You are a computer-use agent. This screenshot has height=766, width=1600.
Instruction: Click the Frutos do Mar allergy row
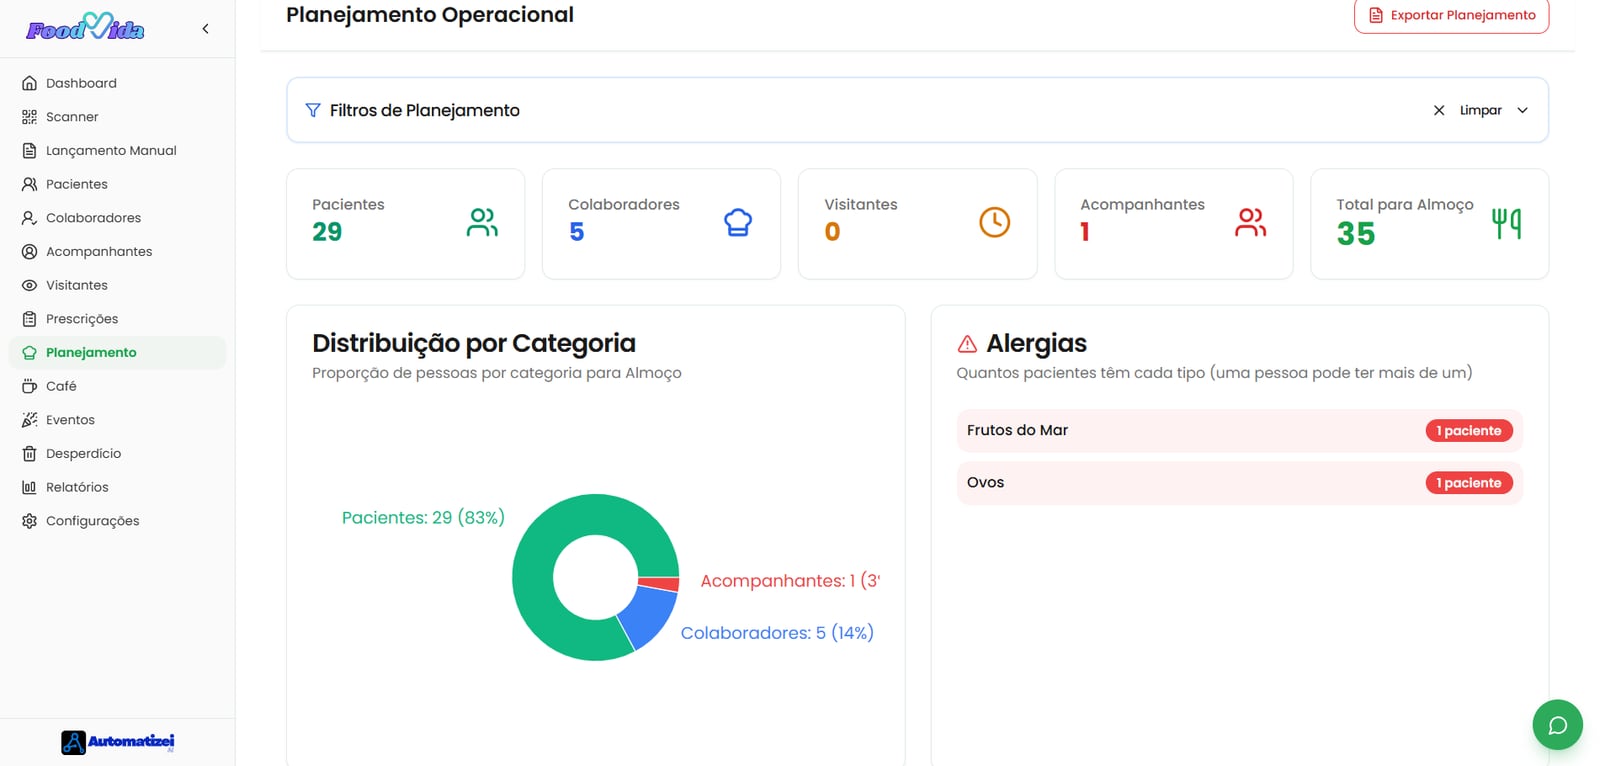[1239, 431]
